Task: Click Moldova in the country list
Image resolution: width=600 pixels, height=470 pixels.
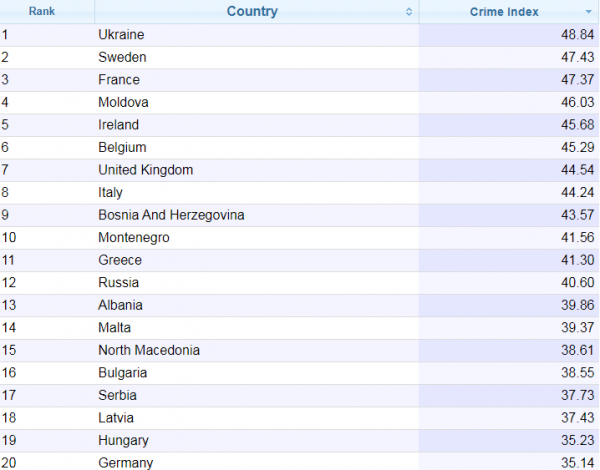Action: (123, 102)
